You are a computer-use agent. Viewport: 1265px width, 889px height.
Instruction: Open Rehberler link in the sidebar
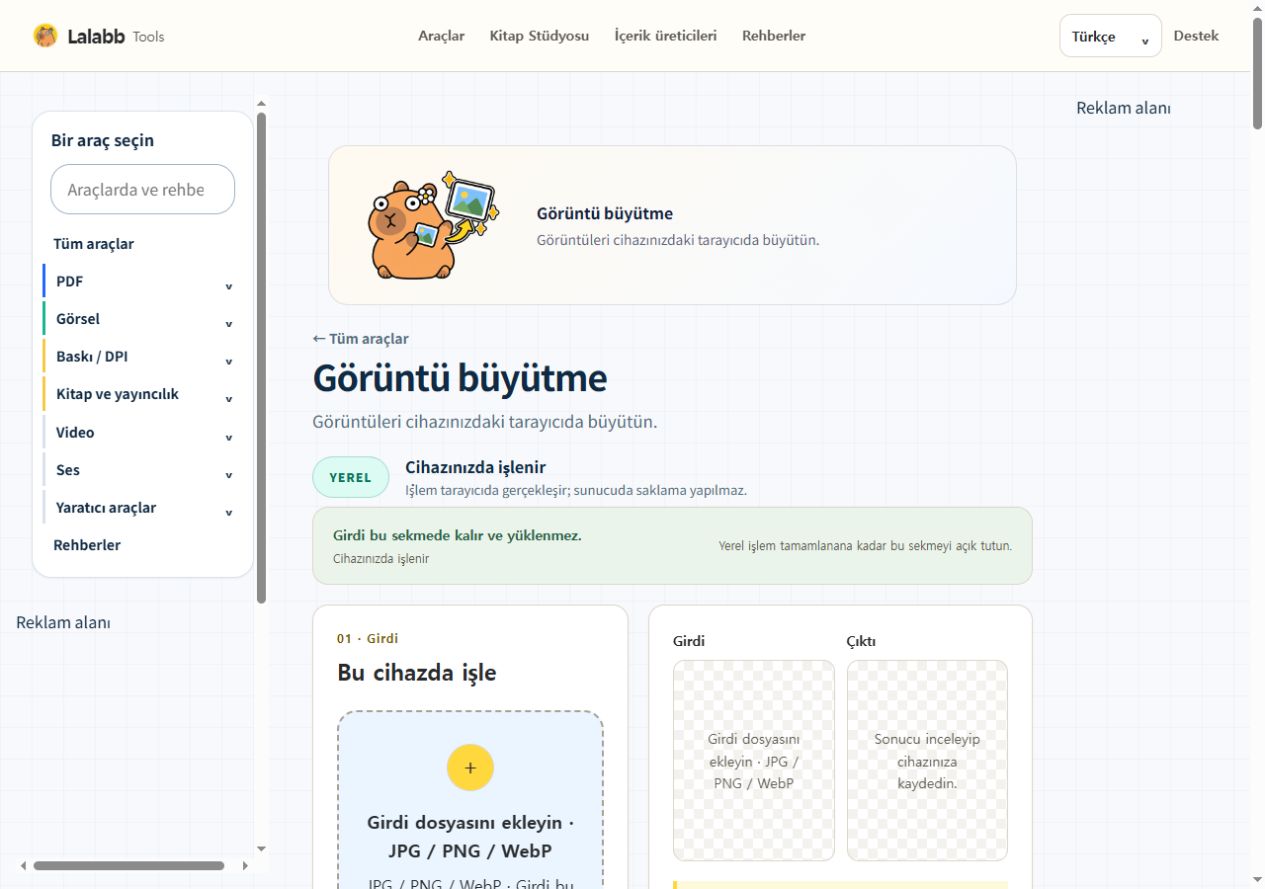87,545
